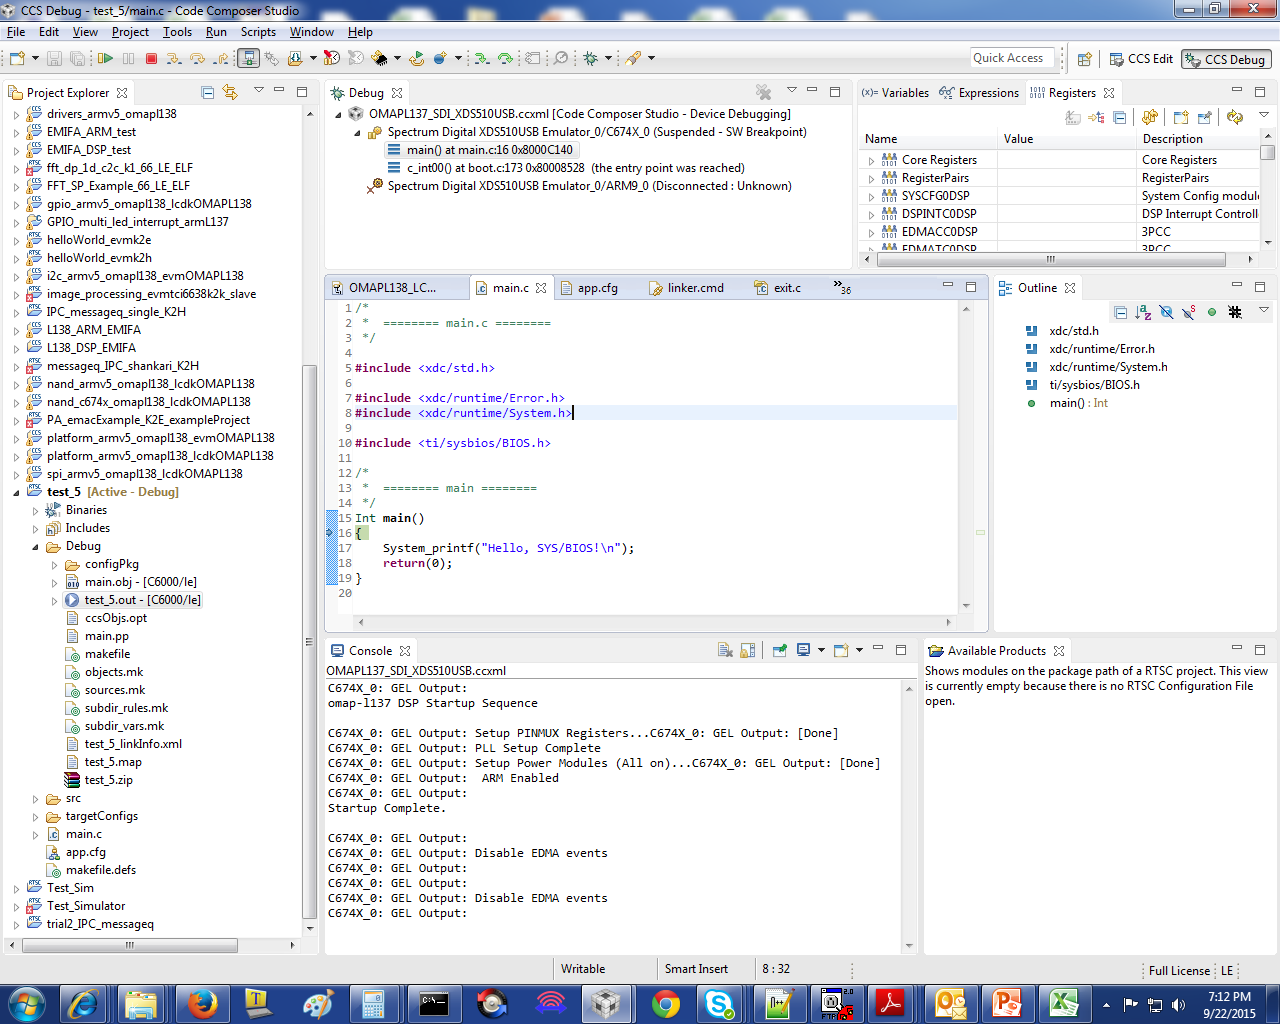The image size is (1280, 1024).
Task: Expand the Test_Simulator project
Action: (x=16, y=906)
